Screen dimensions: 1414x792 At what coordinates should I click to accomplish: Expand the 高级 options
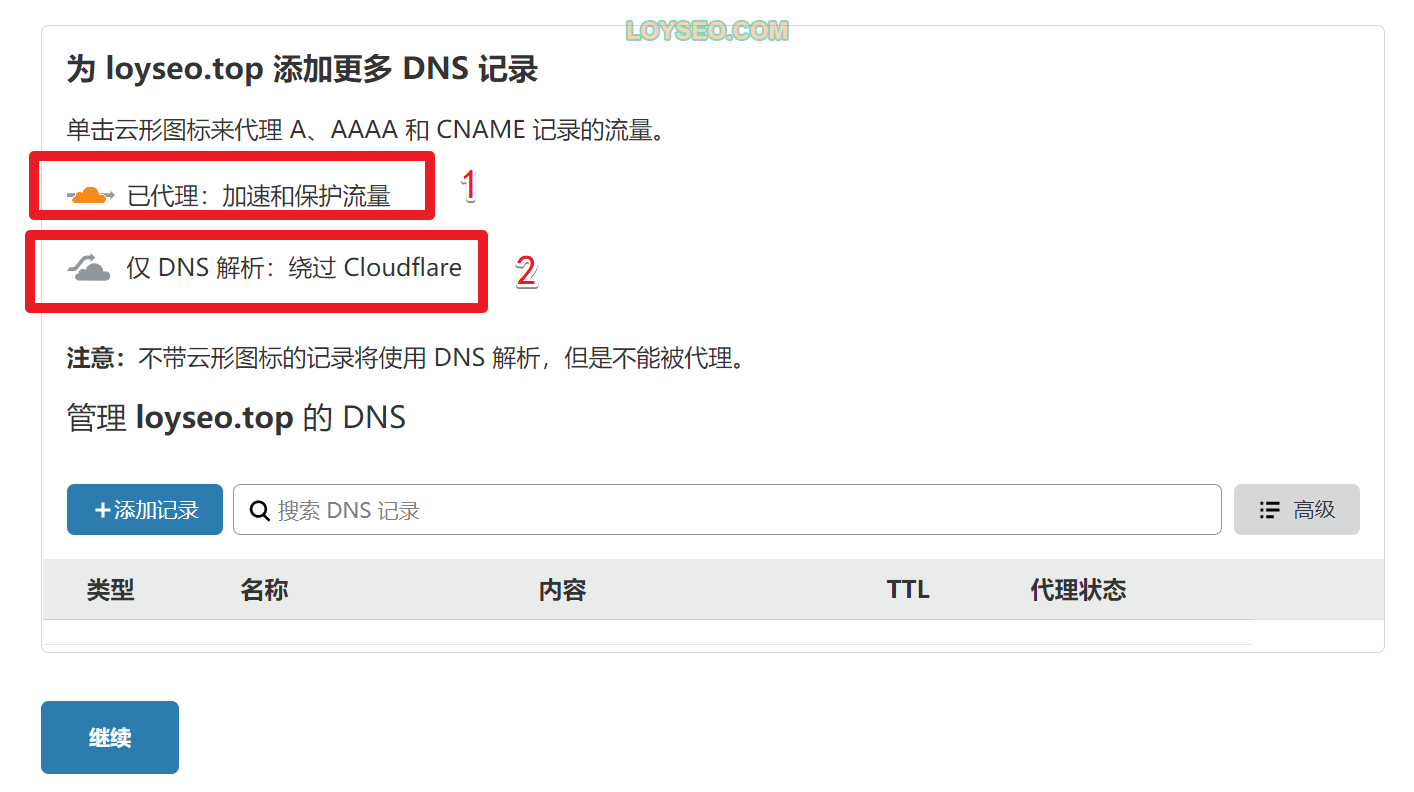(1297, 510)
